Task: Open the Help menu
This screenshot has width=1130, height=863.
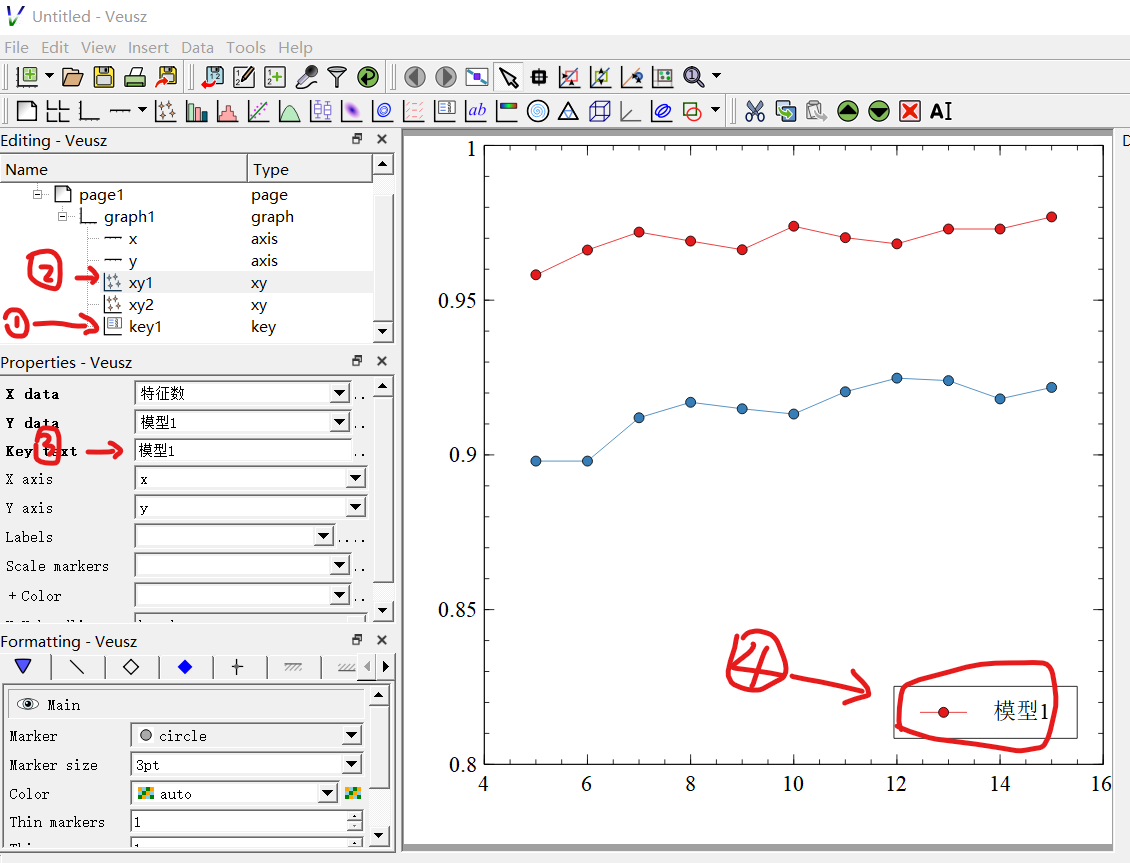Action: pyautogui.click(x=295, y=48)
